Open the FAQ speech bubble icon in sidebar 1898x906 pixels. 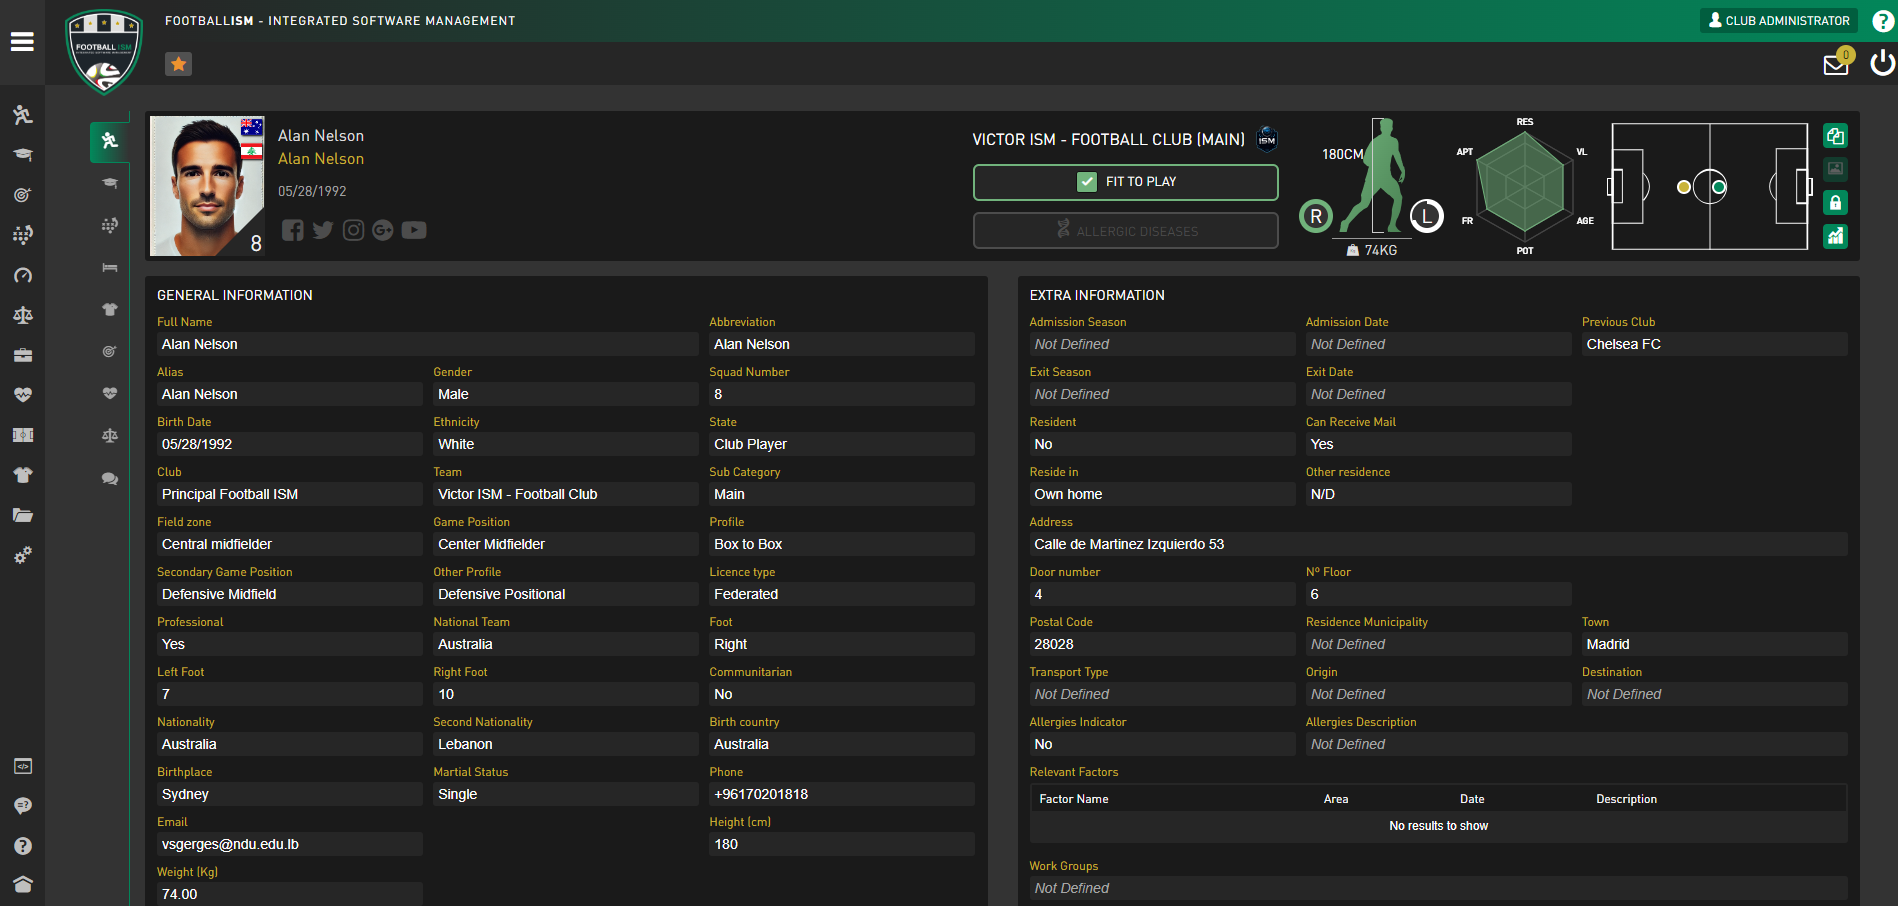(x=22, y=806)
